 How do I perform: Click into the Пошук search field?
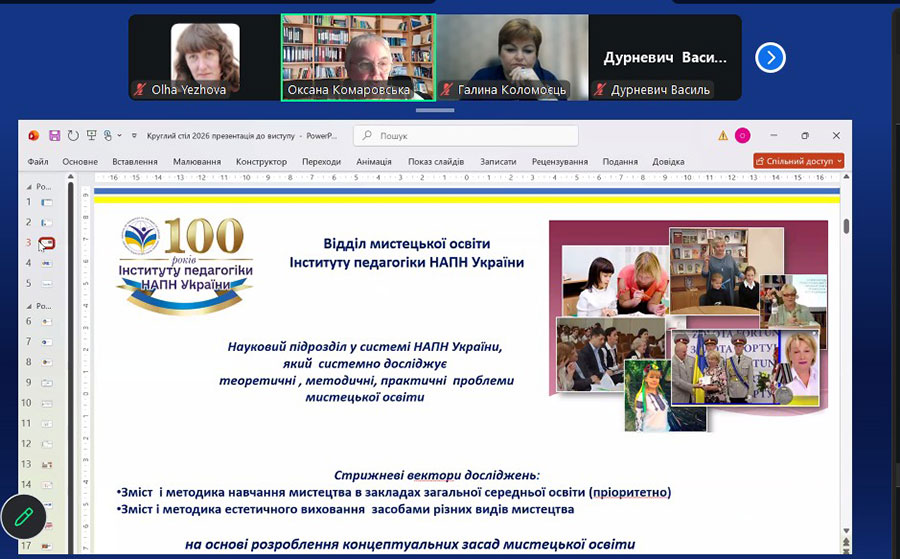465,136
